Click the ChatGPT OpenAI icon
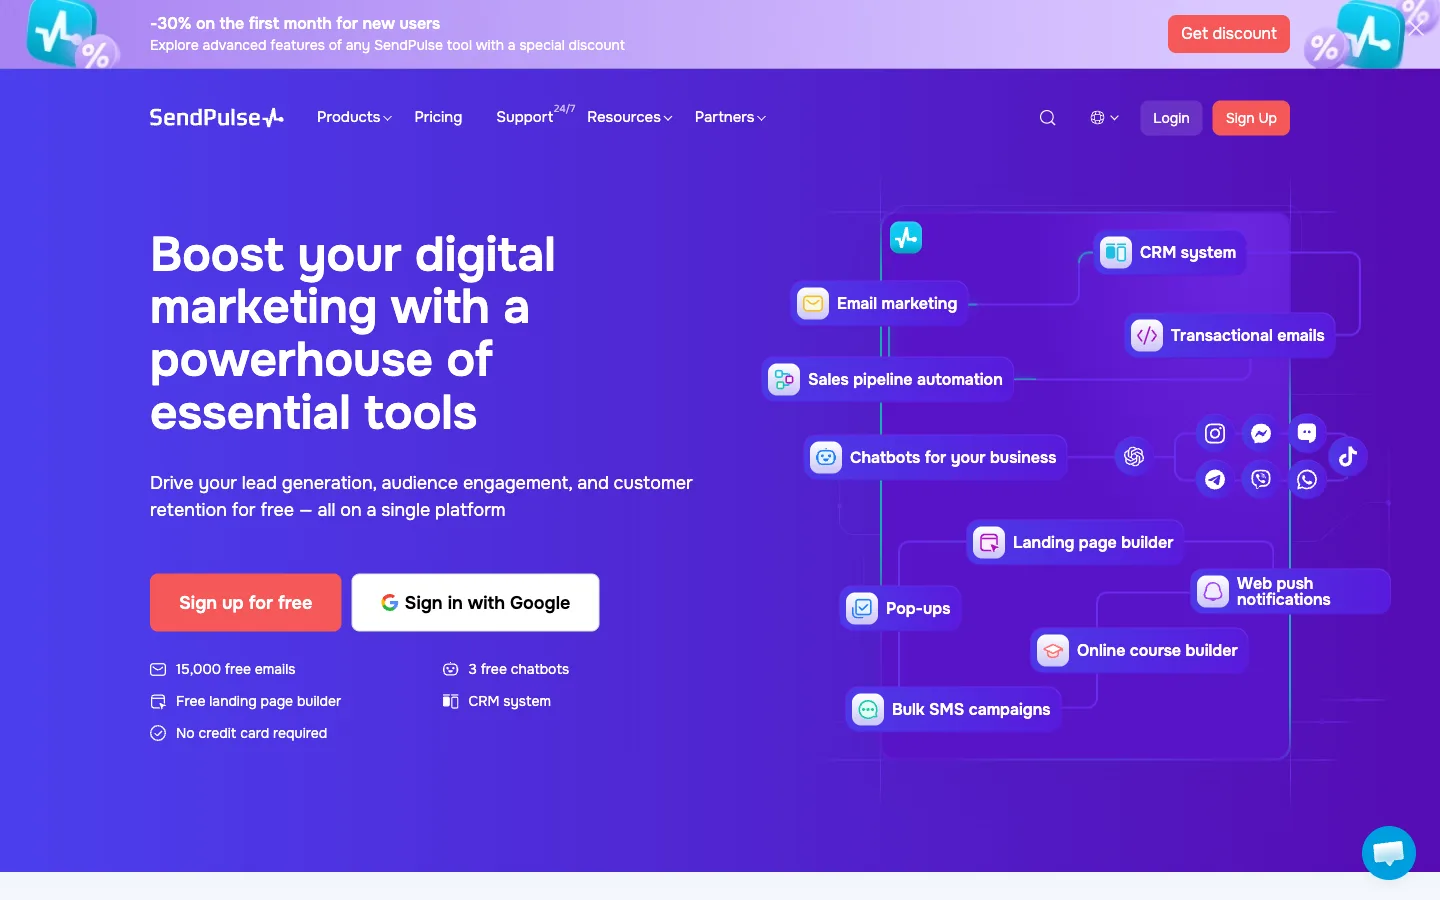 point(1134,457)
